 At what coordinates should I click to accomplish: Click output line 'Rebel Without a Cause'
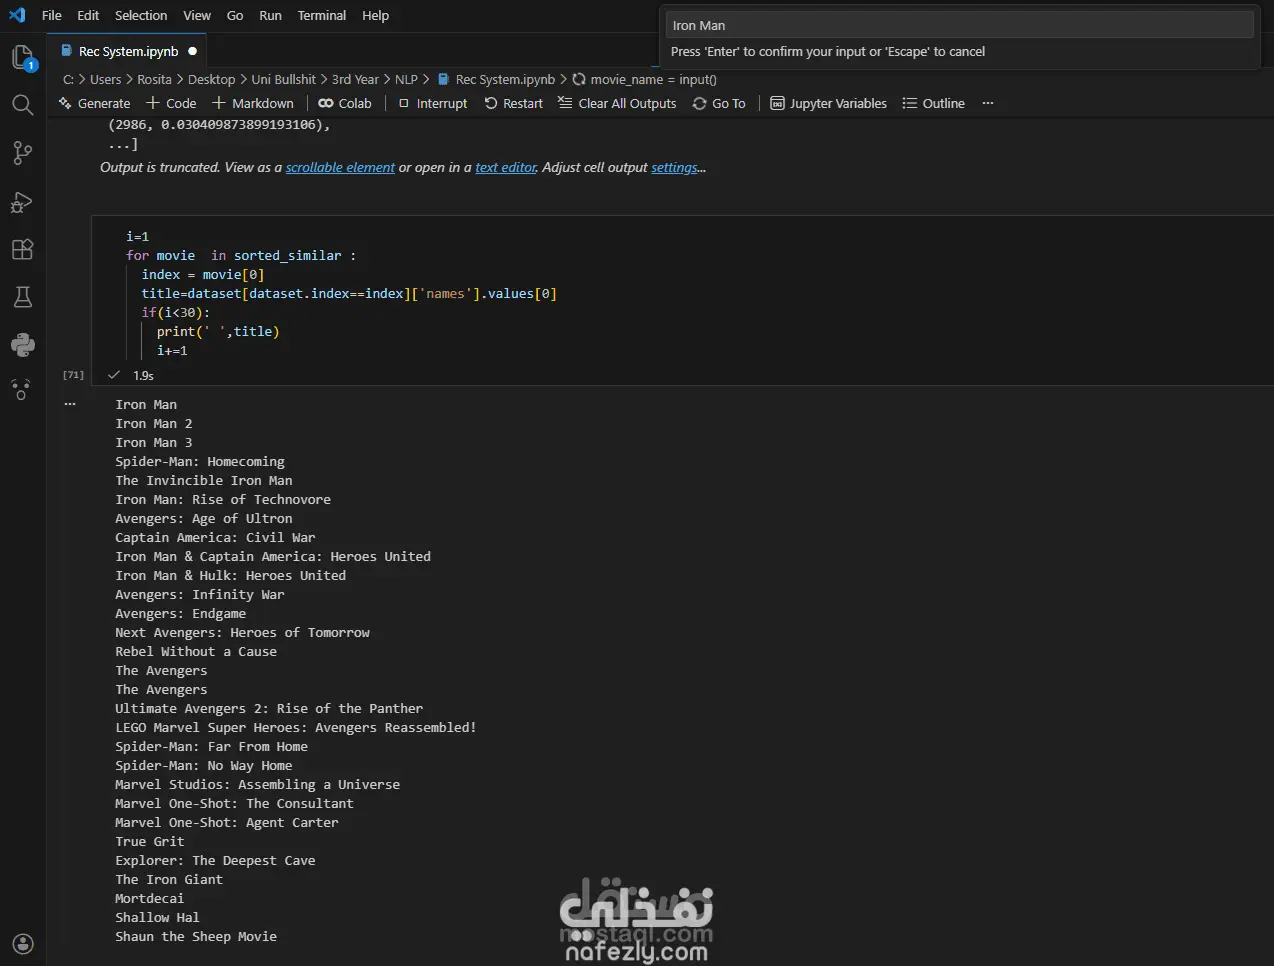196,651
